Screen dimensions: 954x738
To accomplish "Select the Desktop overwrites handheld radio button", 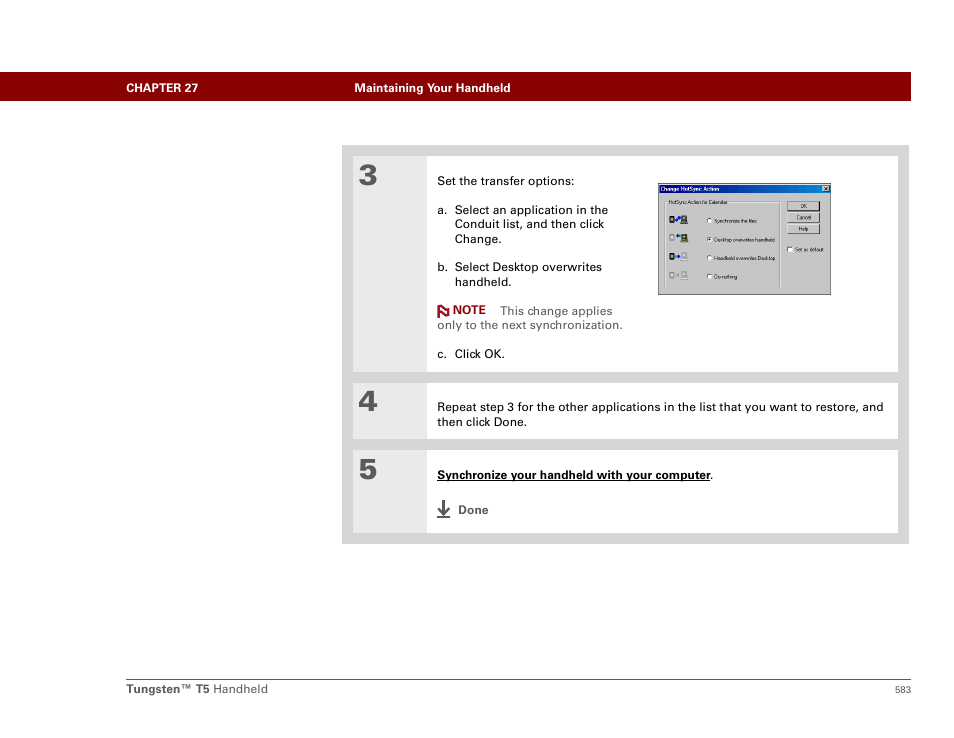I will pyautogui.click(x=709, y=240).
